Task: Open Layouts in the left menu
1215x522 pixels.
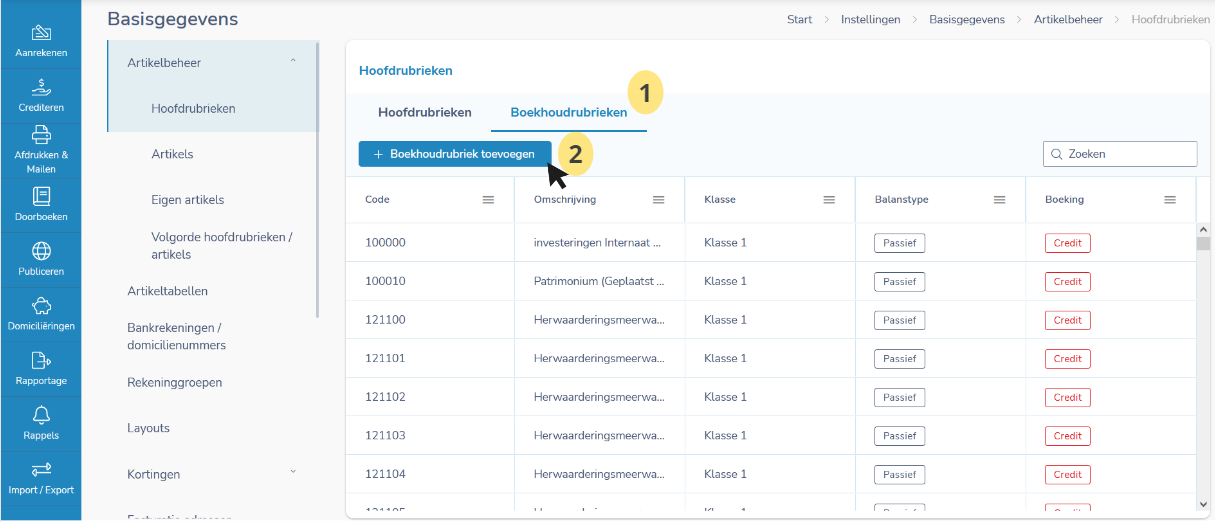Action: click(149, 428)
